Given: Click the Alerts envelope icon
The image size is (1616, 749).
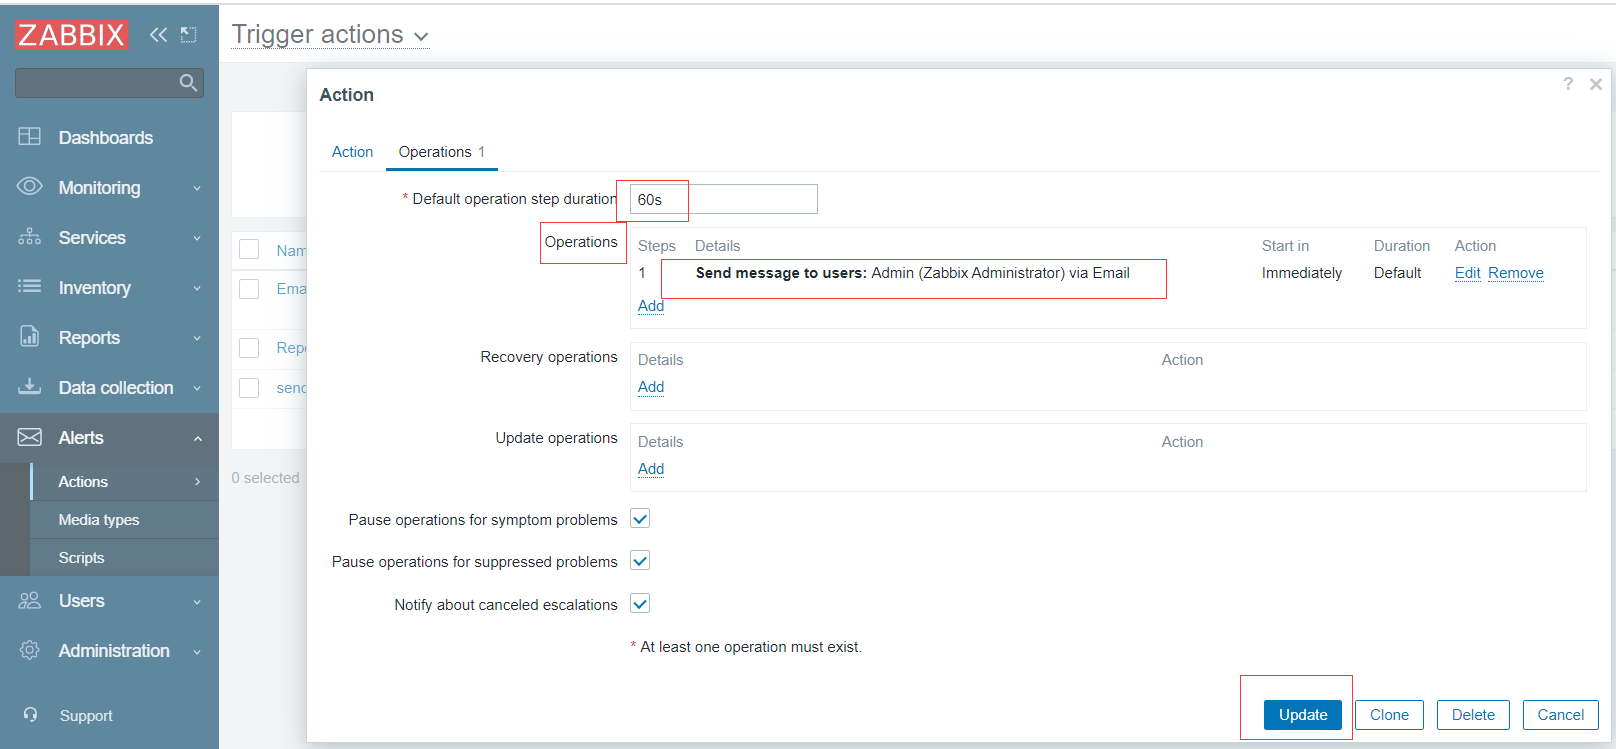Looking at the screenshot, I should tap(30, 437).
